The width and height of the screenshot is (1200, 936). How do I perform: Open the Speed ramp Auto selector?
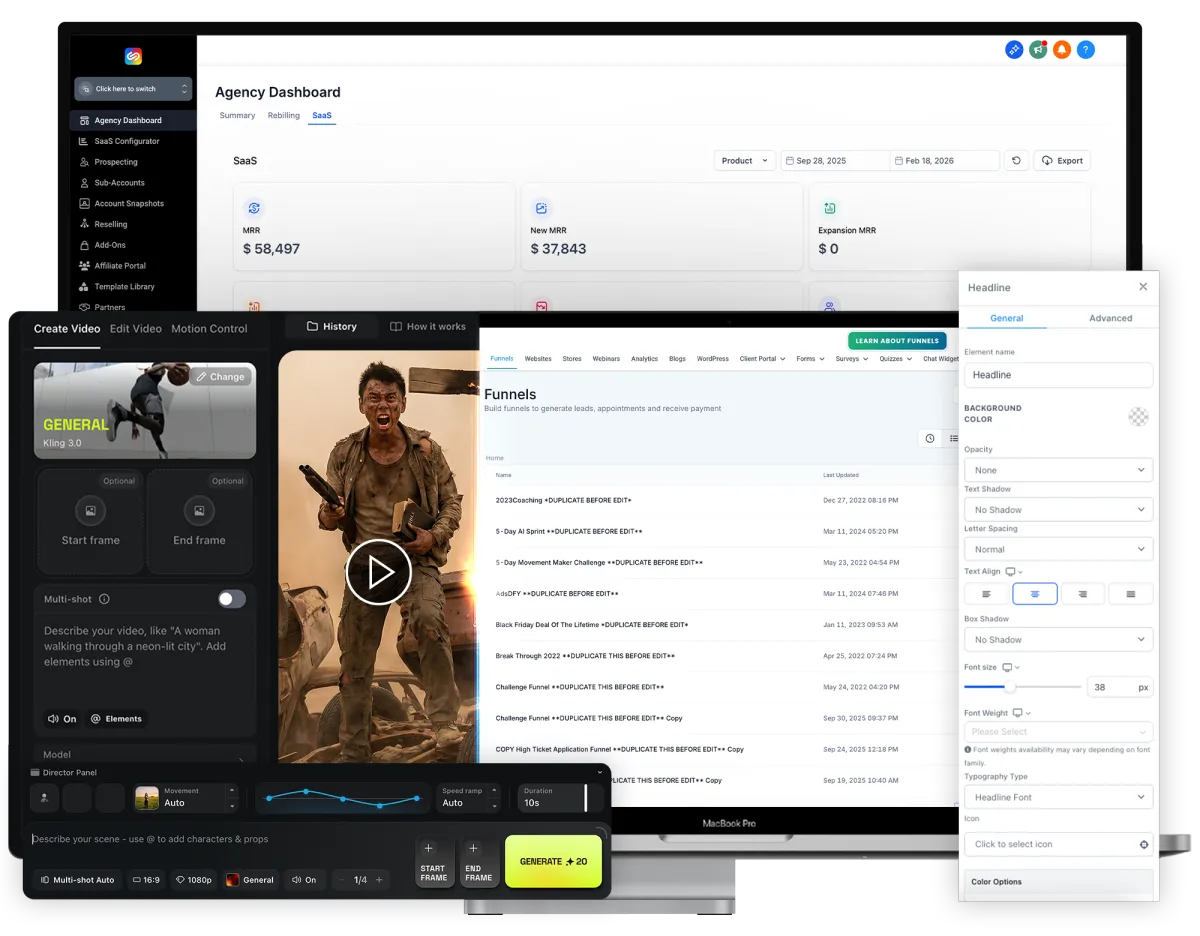pos(469,798)
